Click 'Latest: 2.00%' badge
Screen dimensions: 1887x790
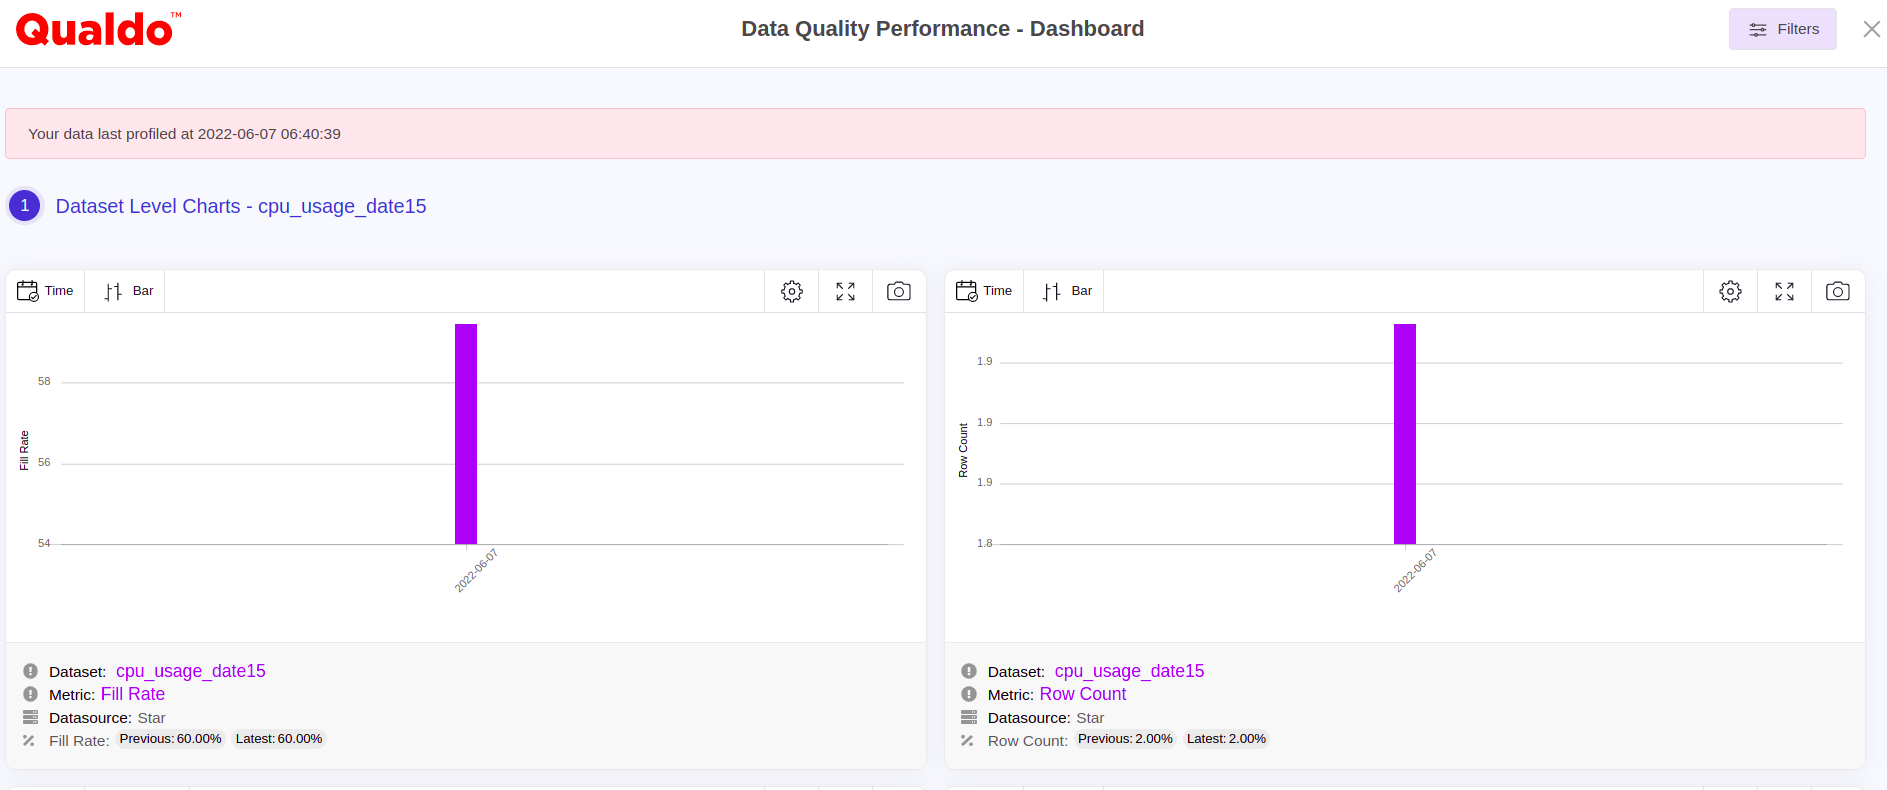coord(1226,739)
